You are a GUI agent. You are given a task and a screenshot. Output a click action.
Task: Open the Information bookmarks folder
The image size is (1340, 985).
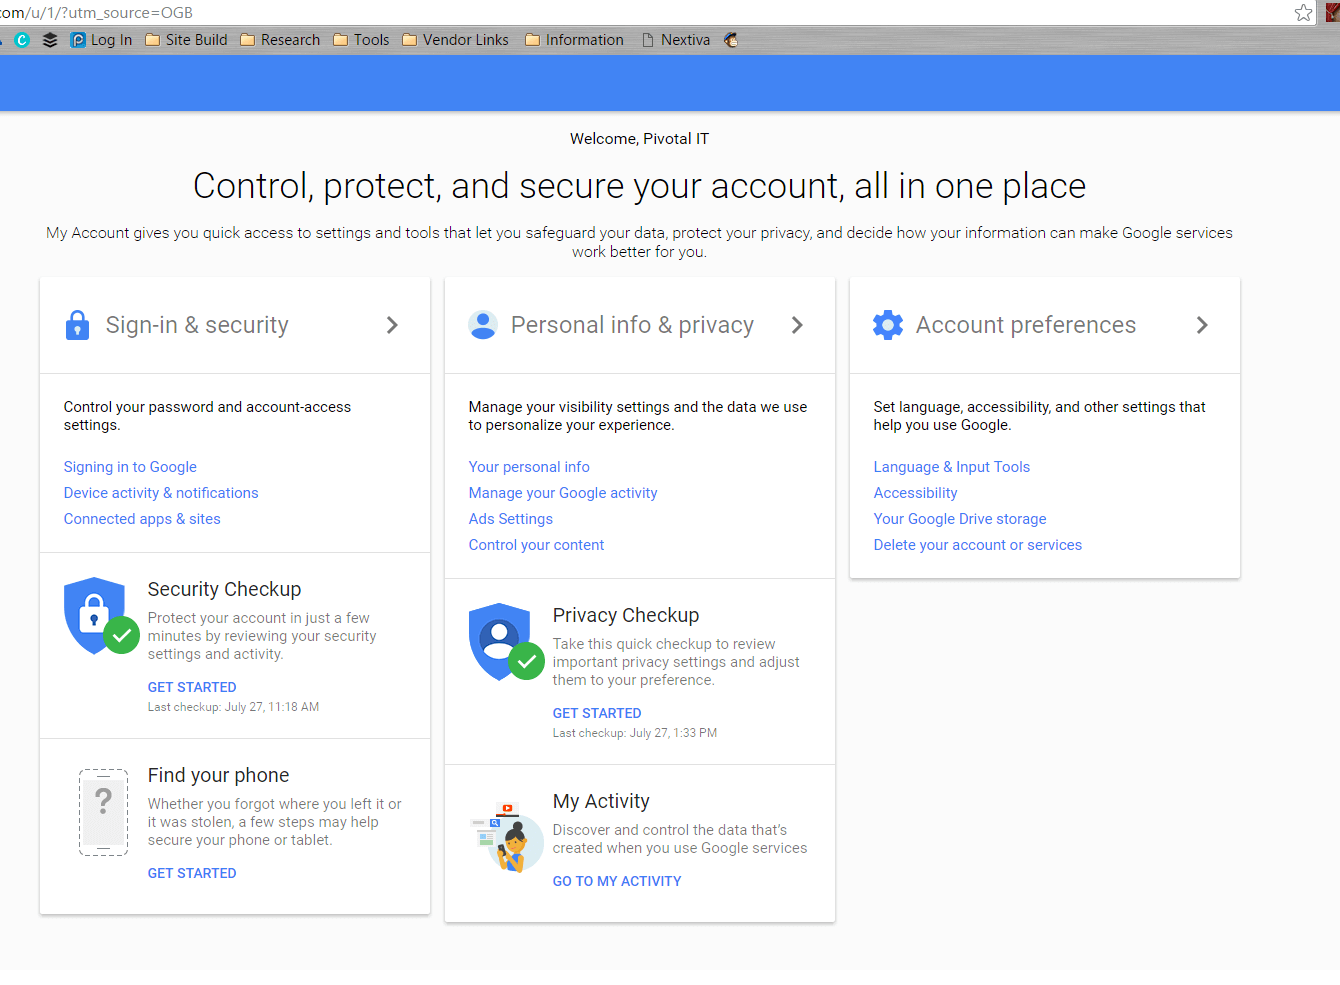(x=574, y=40)
